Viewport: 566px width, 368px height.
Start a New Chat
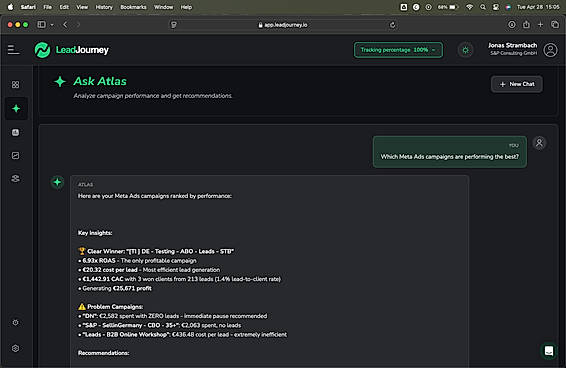(517, 84)
